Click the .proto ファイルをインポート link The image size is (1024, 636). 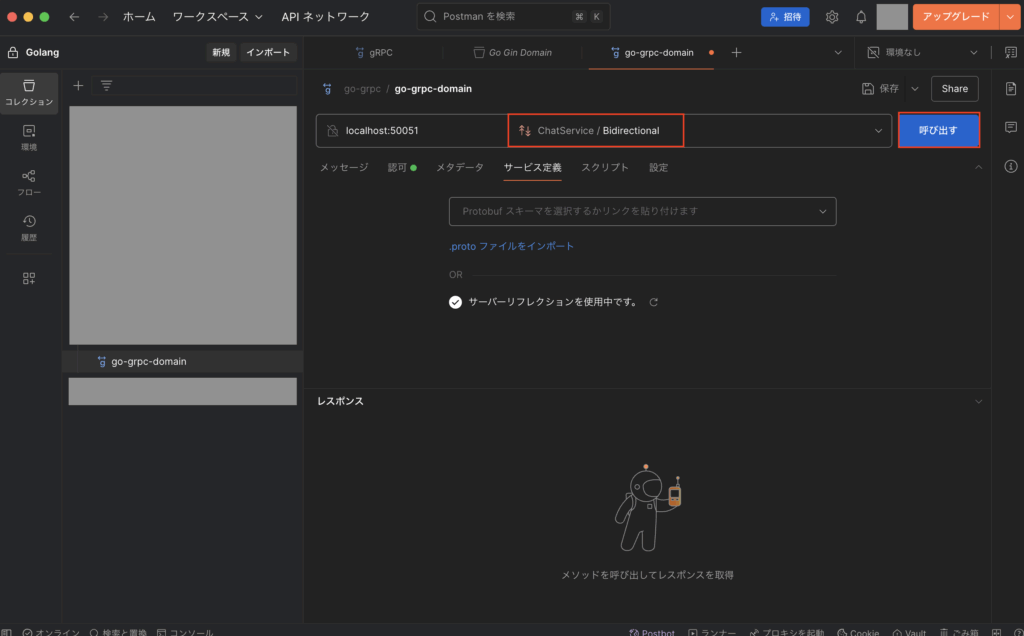[511, 246]
